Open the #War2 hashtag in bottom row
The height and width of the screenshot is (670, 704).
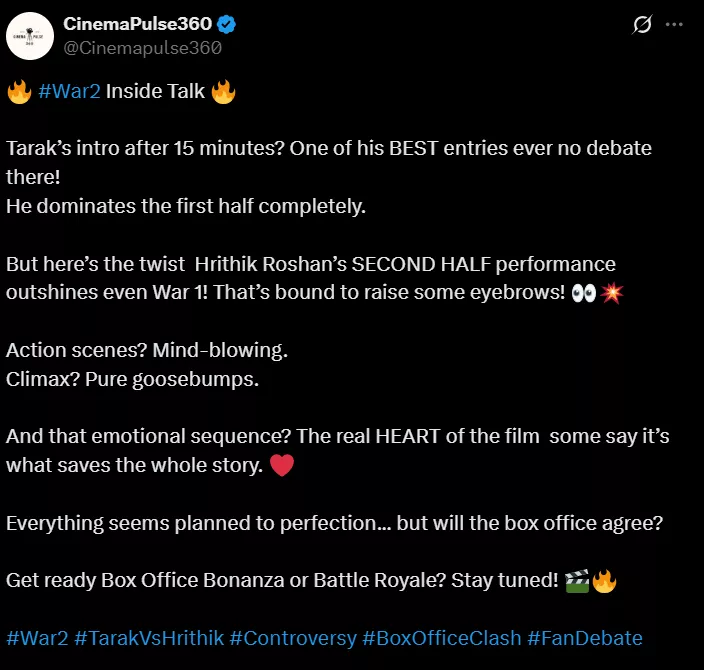pos(36,637)
